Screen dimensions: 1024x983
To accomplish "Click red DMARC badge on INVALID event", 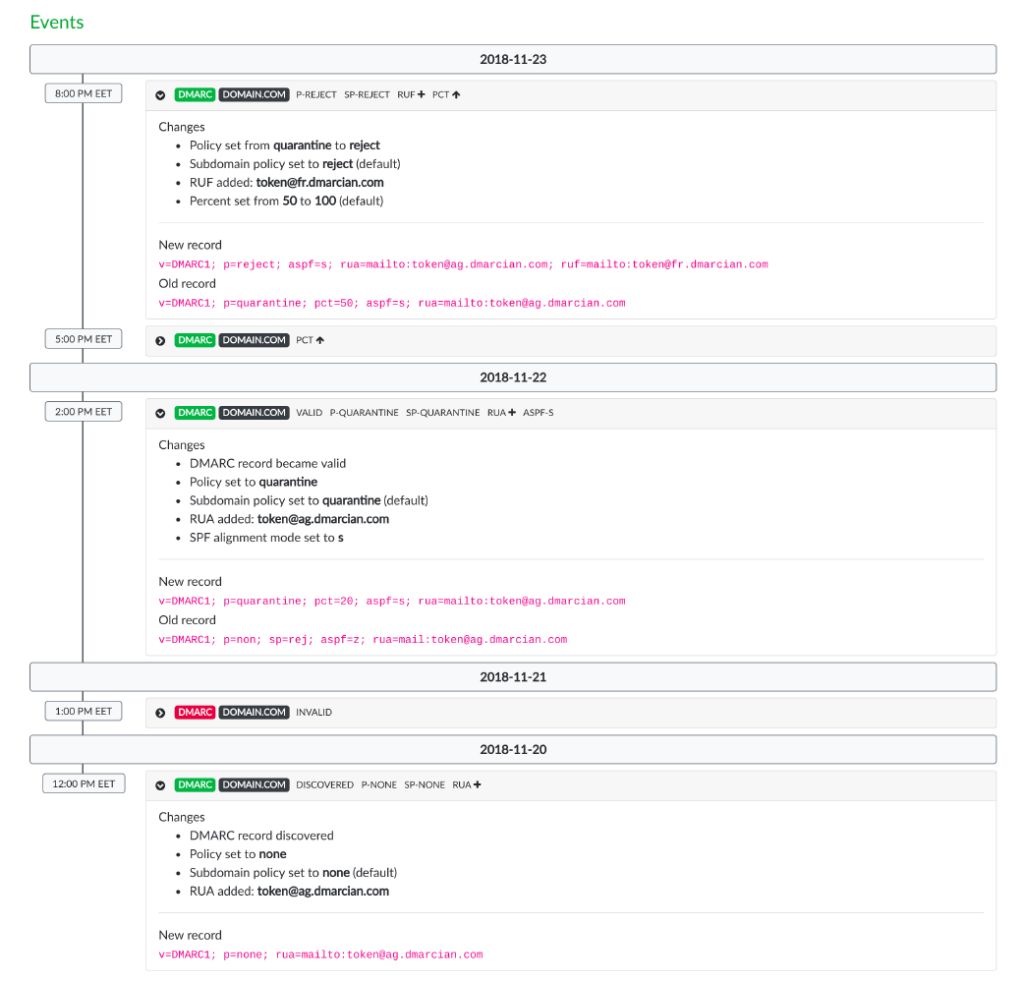I will click(x=195, y=712).
